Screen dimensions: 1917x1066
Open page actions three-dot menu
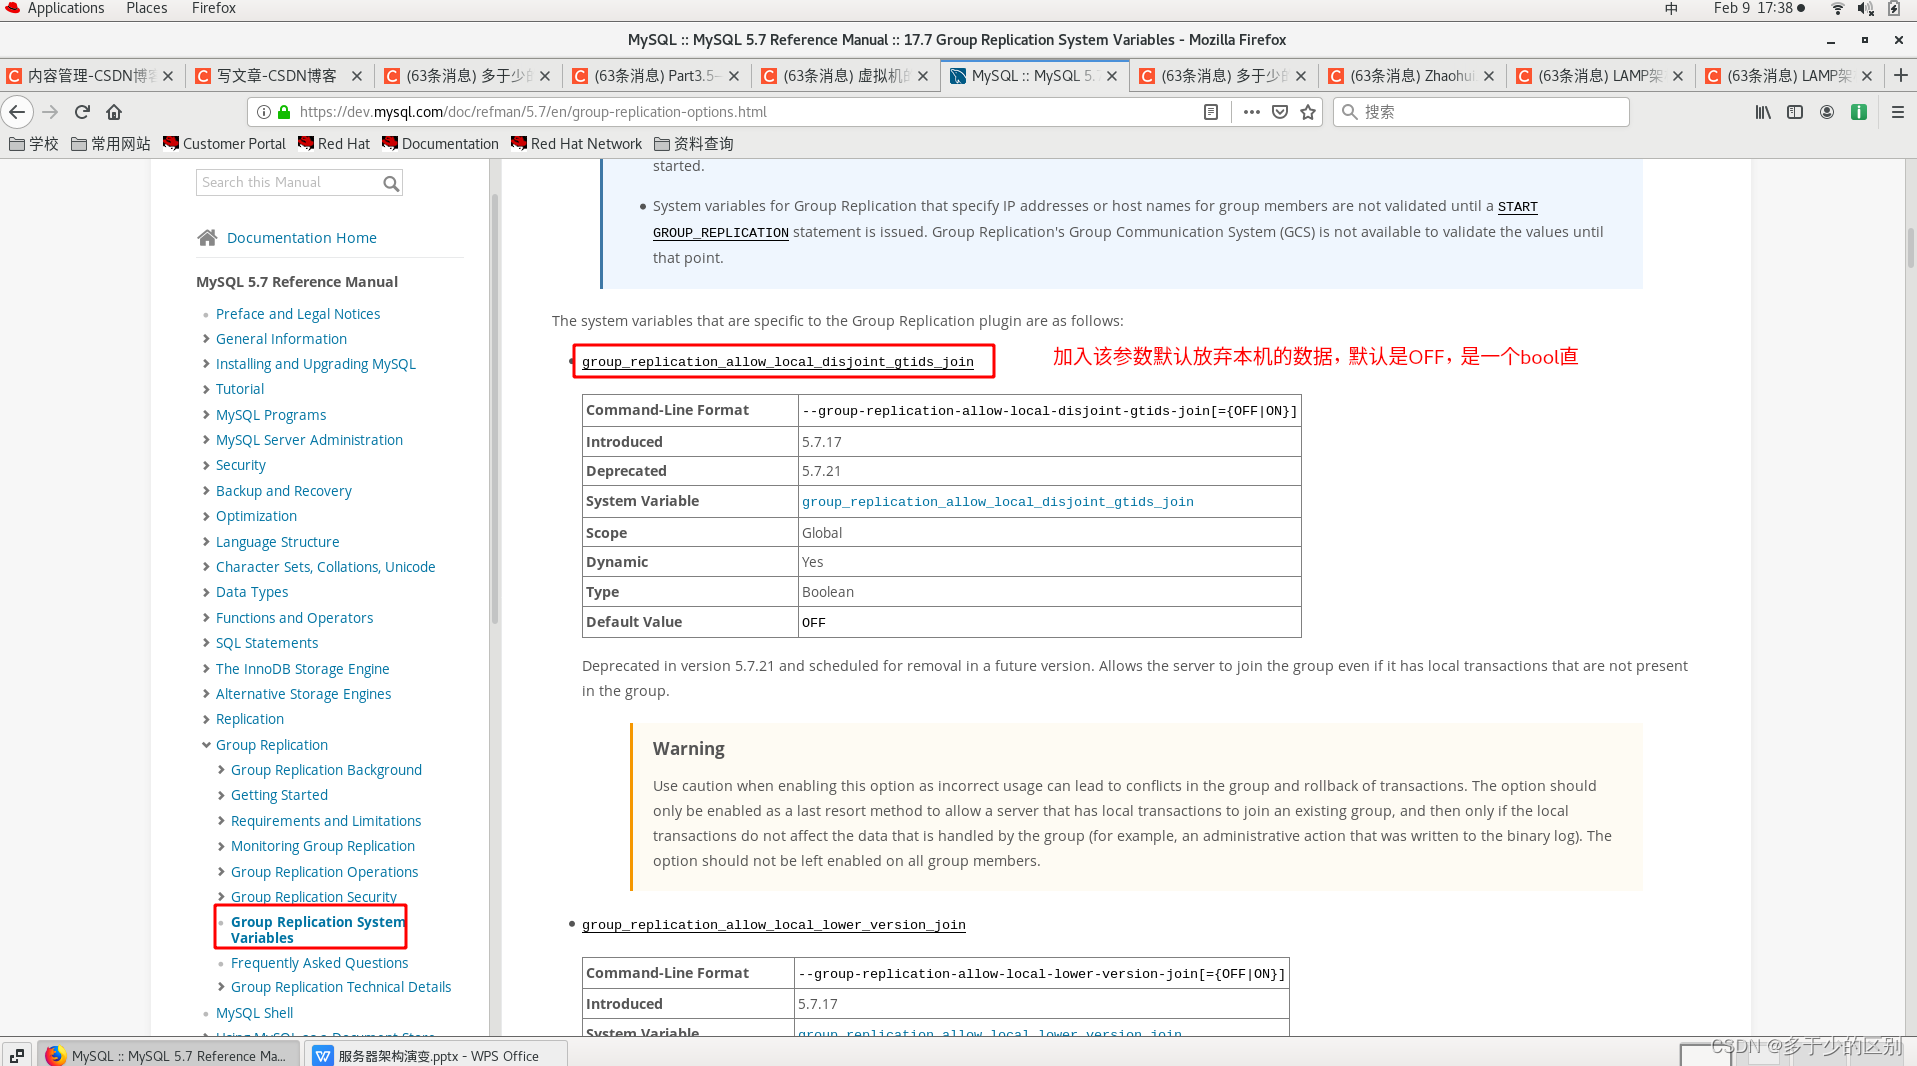[x=1251, y=112]
